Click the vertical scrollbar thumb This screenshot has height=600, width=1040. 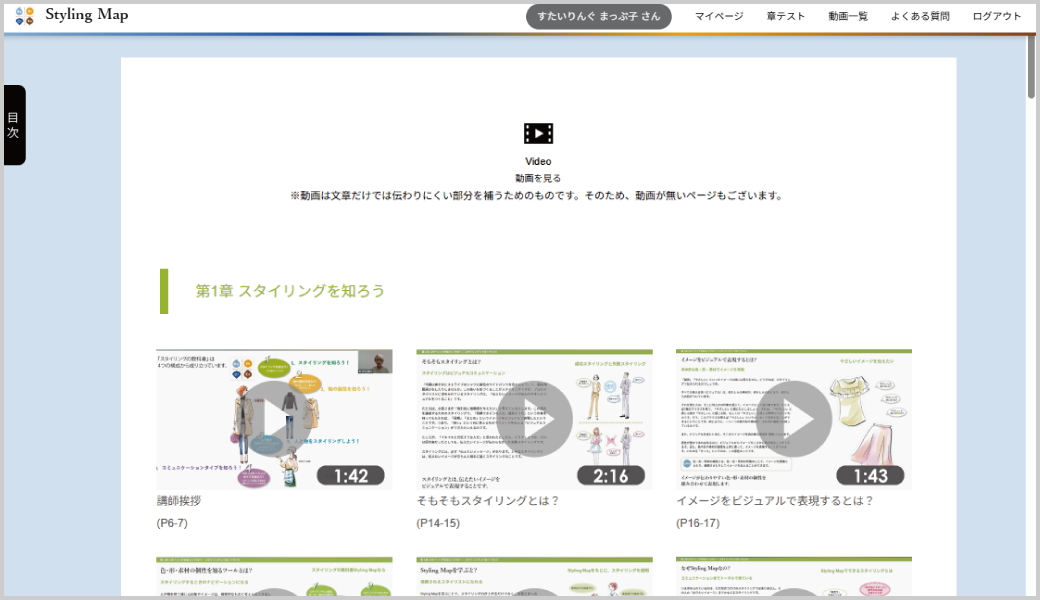pyautogui.click(x=1031, y=66)
